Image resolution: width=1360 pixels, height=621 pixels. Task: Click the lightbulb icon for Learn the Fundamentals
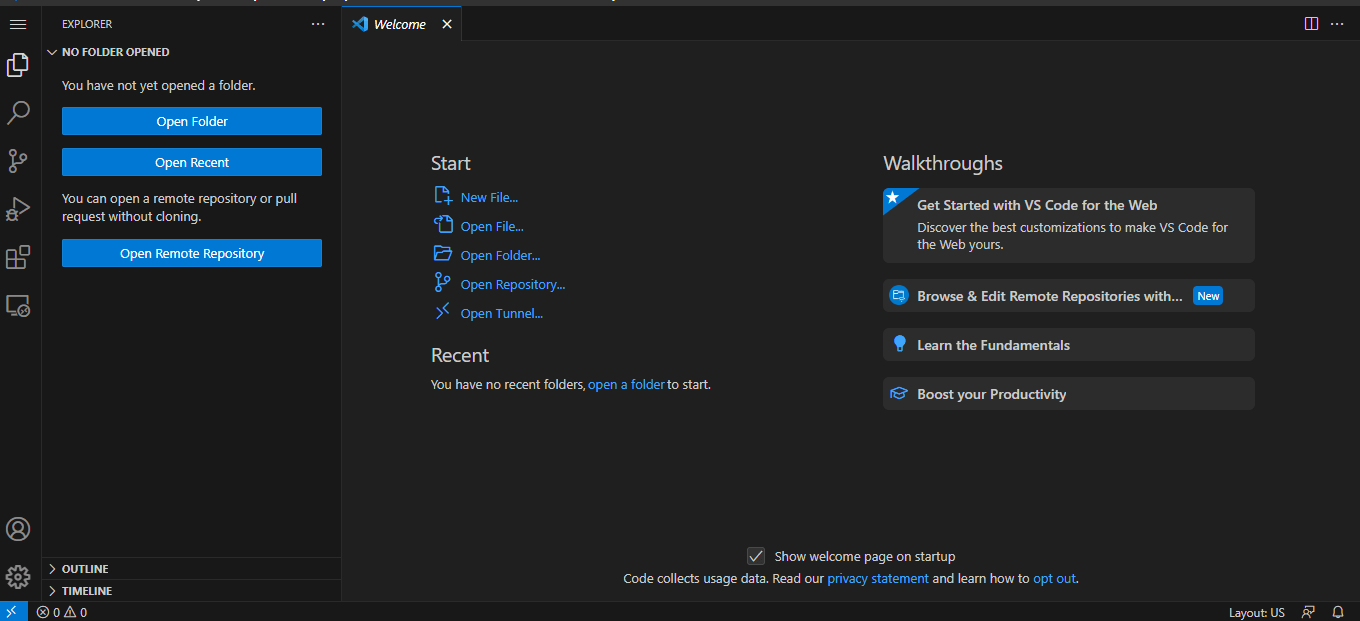899,345
